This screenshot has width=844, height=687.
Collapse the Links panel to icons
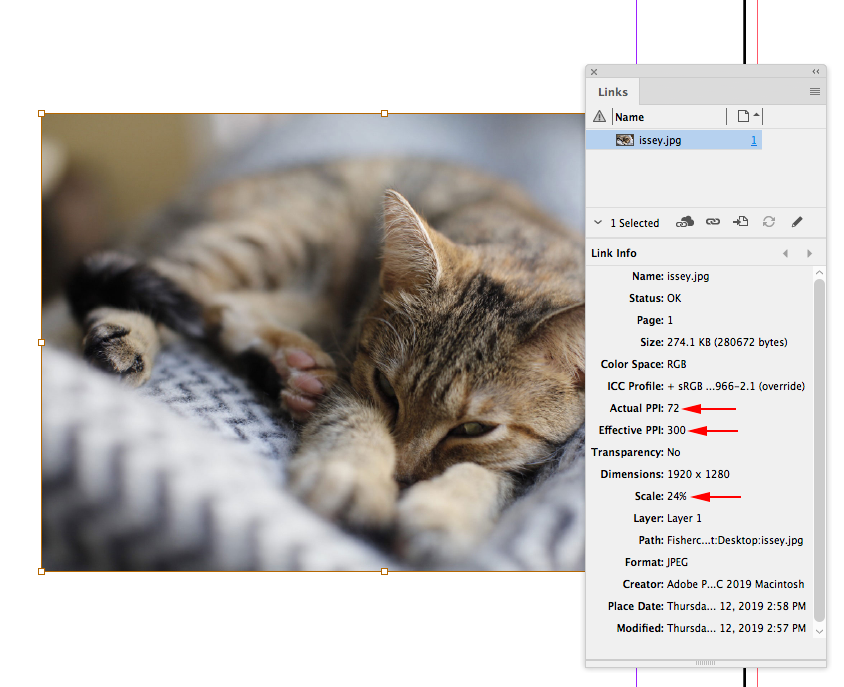pos(815,71)
